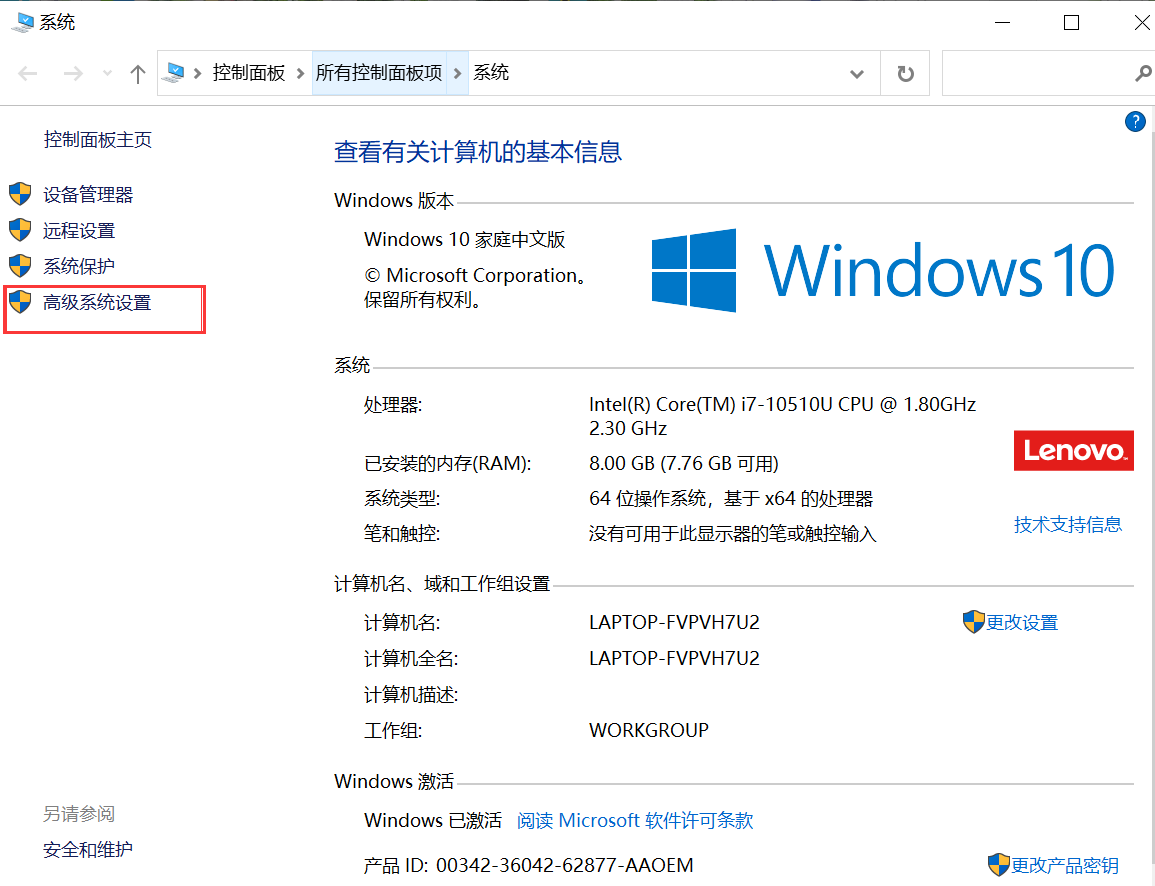Screen dimensions: 1155x886
Task: Open help with the blue question mark
Action: (x=1135, y=122)
